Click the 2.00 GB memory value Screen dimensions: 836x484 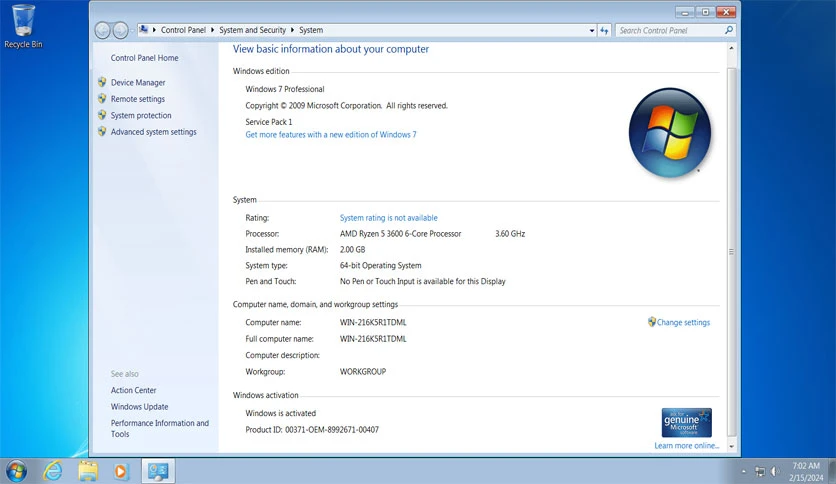click(352, 249)
